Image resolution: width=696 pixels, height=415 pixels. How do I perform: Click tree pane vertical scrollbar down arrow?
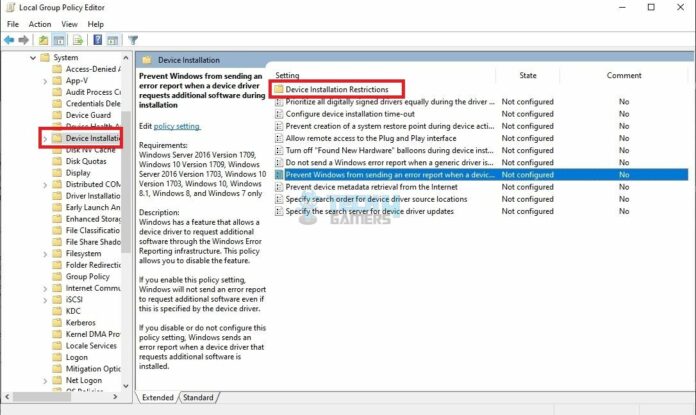click(126, 386)
